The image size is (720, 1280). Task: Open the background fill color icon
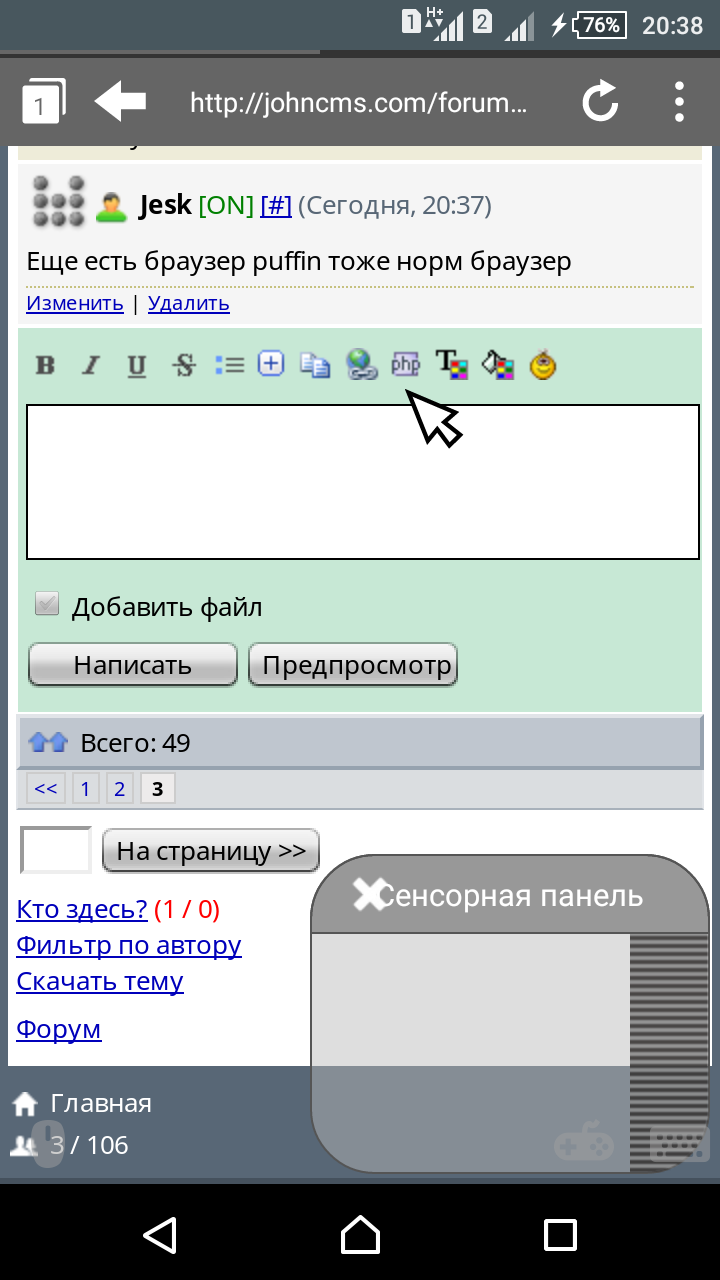click(x=498, y=365)
